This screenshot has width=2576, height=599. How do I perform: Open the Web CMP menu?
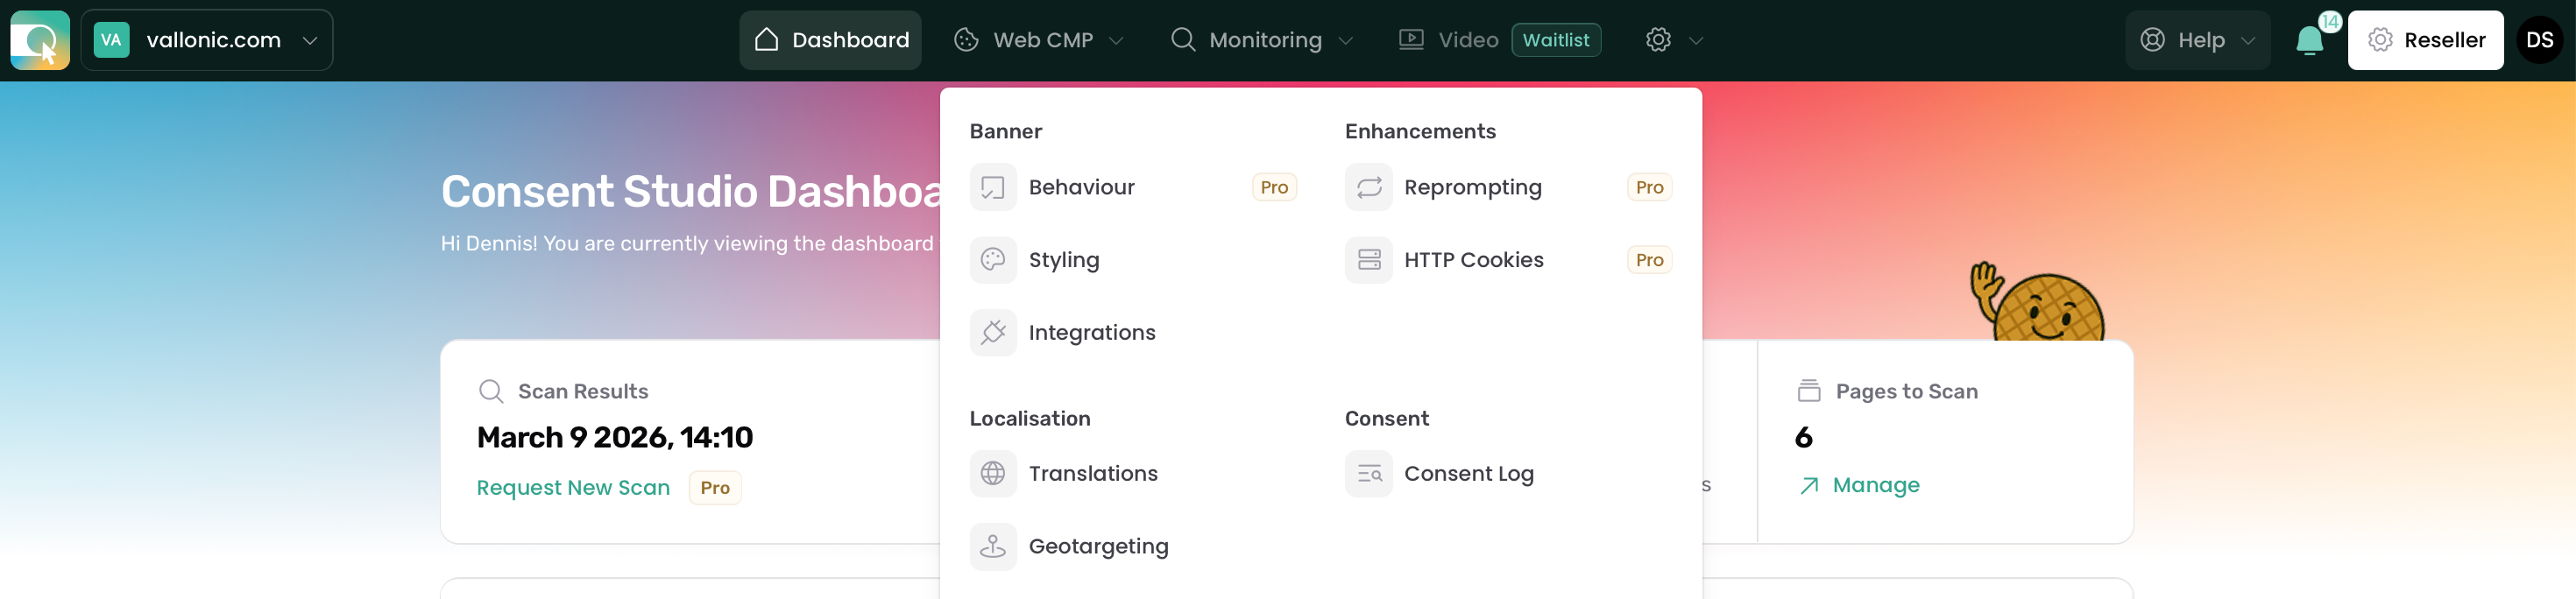[x=1038, y=40]
